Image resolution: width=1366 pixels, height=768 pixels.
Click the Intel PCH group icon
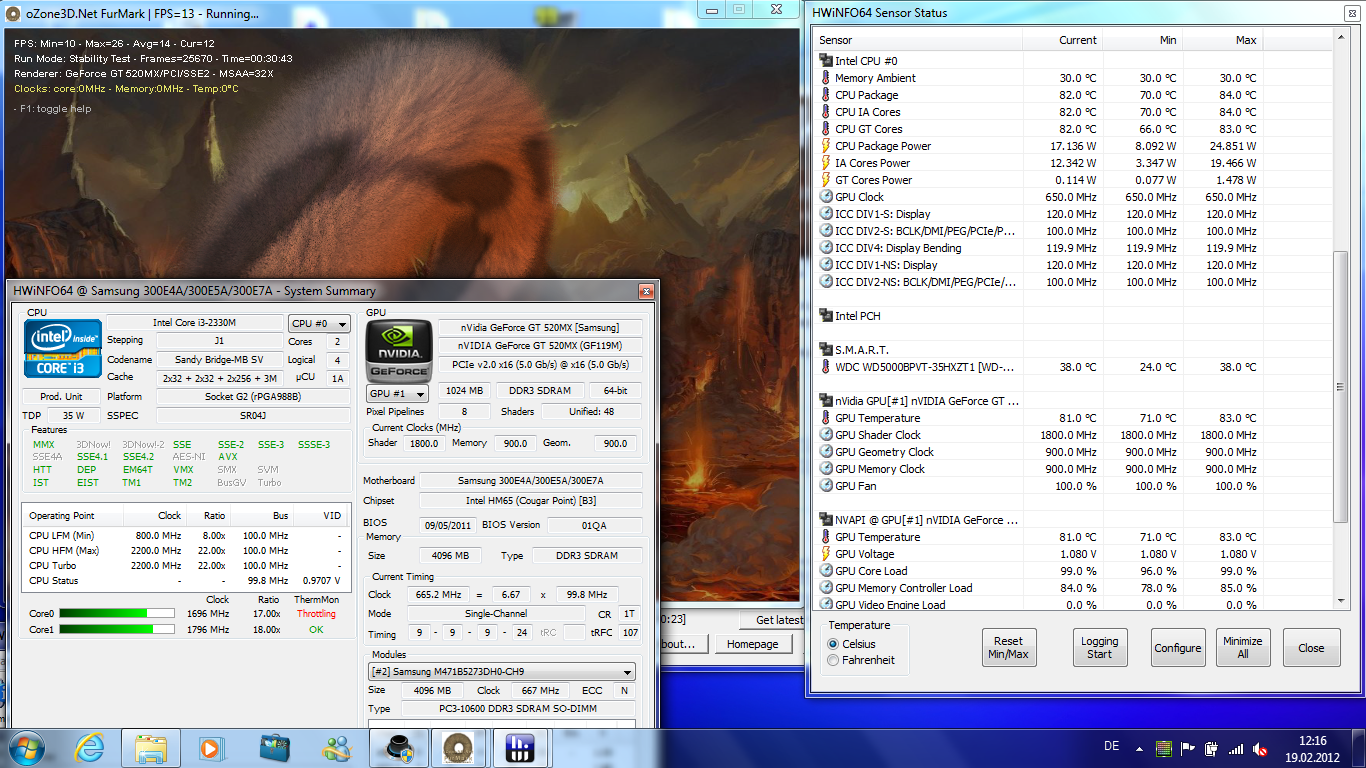[826, 316]
